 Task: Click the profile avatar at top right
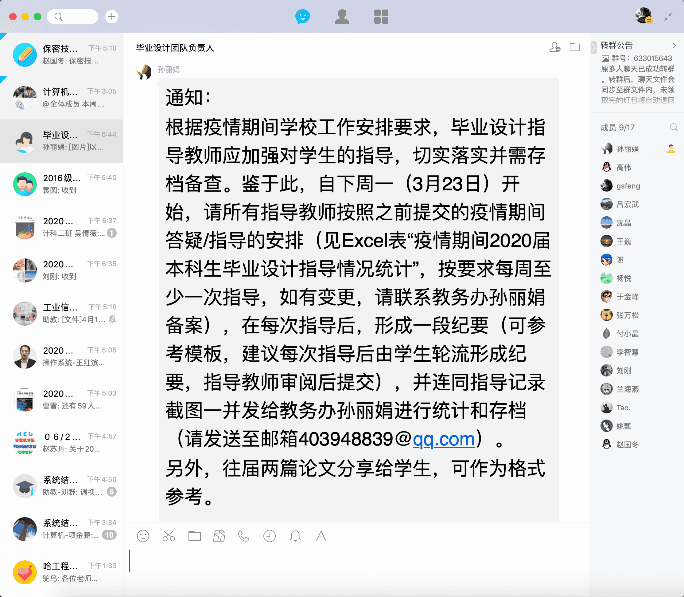tap(644, 16)
